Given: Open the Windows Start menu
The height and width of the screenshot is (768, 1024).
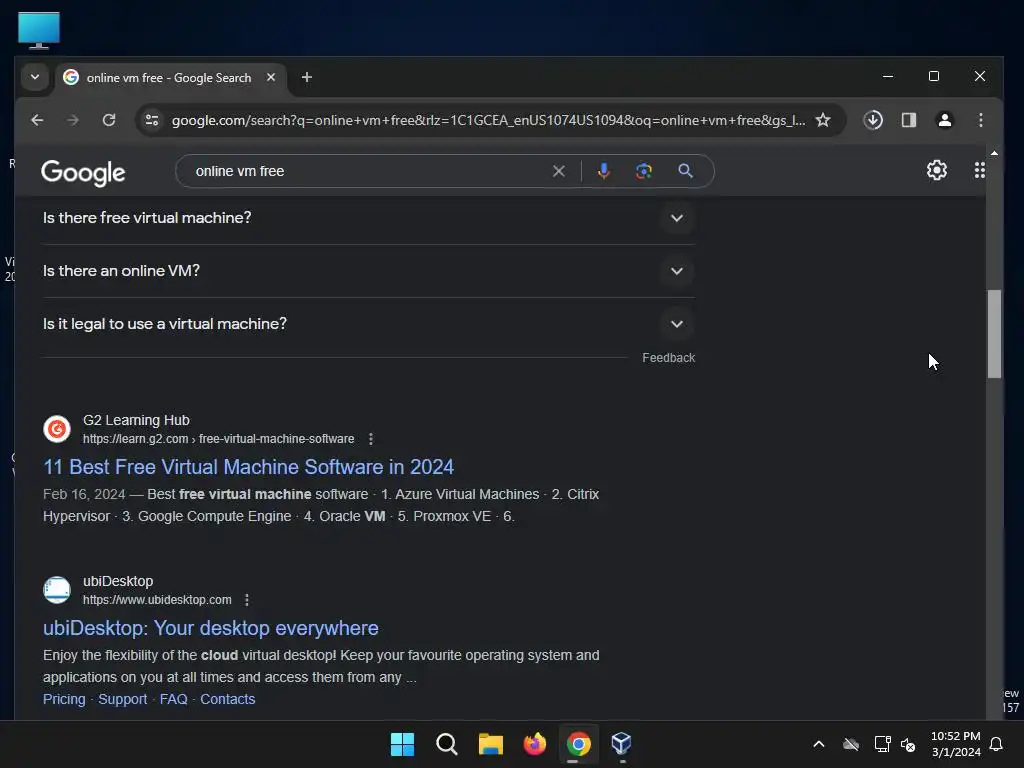Looking at the screenshot, I should 402,744.
